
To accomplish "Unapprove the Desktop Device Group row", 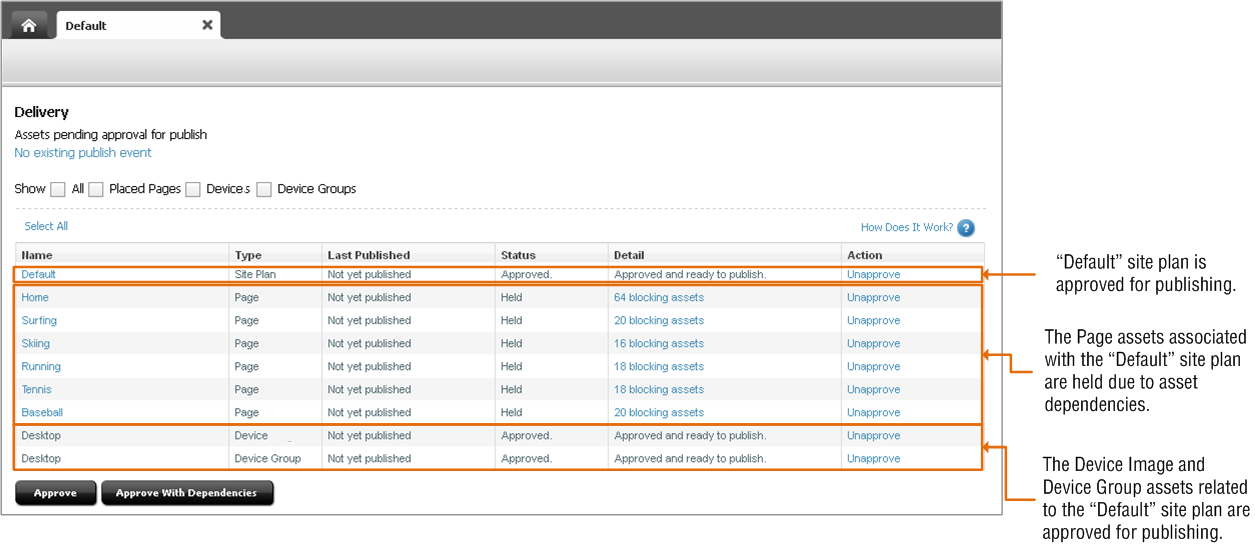I will (x=873, y=458).
